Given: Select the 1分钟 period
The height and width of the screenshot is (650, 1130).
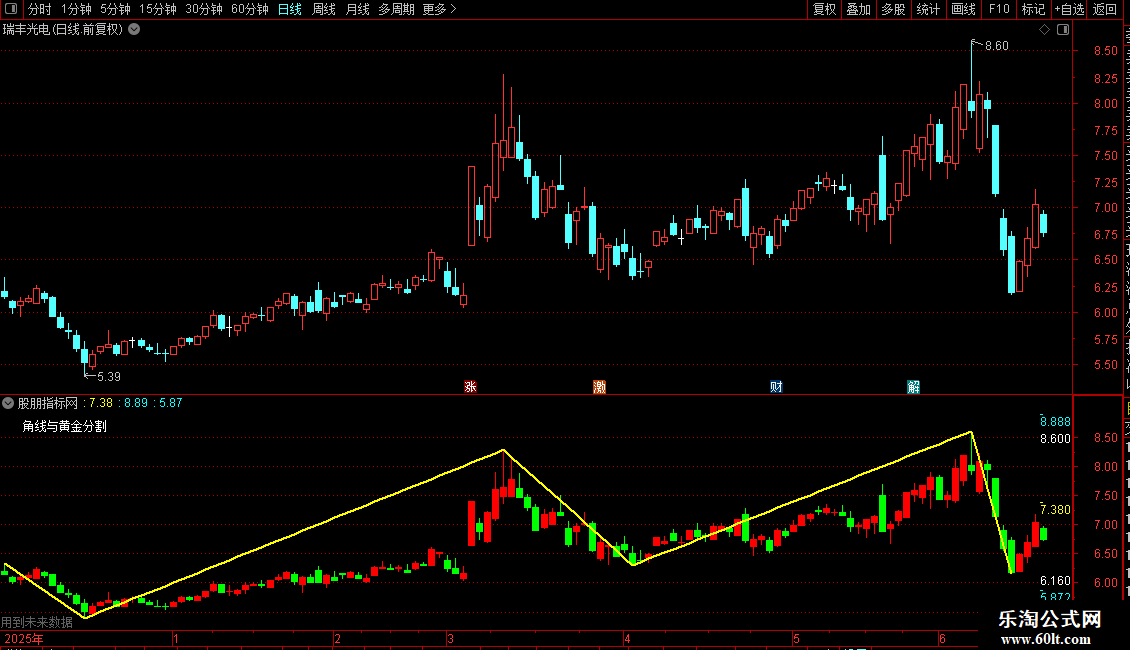Looking at the screenshot, I should (x=76, y=9).
